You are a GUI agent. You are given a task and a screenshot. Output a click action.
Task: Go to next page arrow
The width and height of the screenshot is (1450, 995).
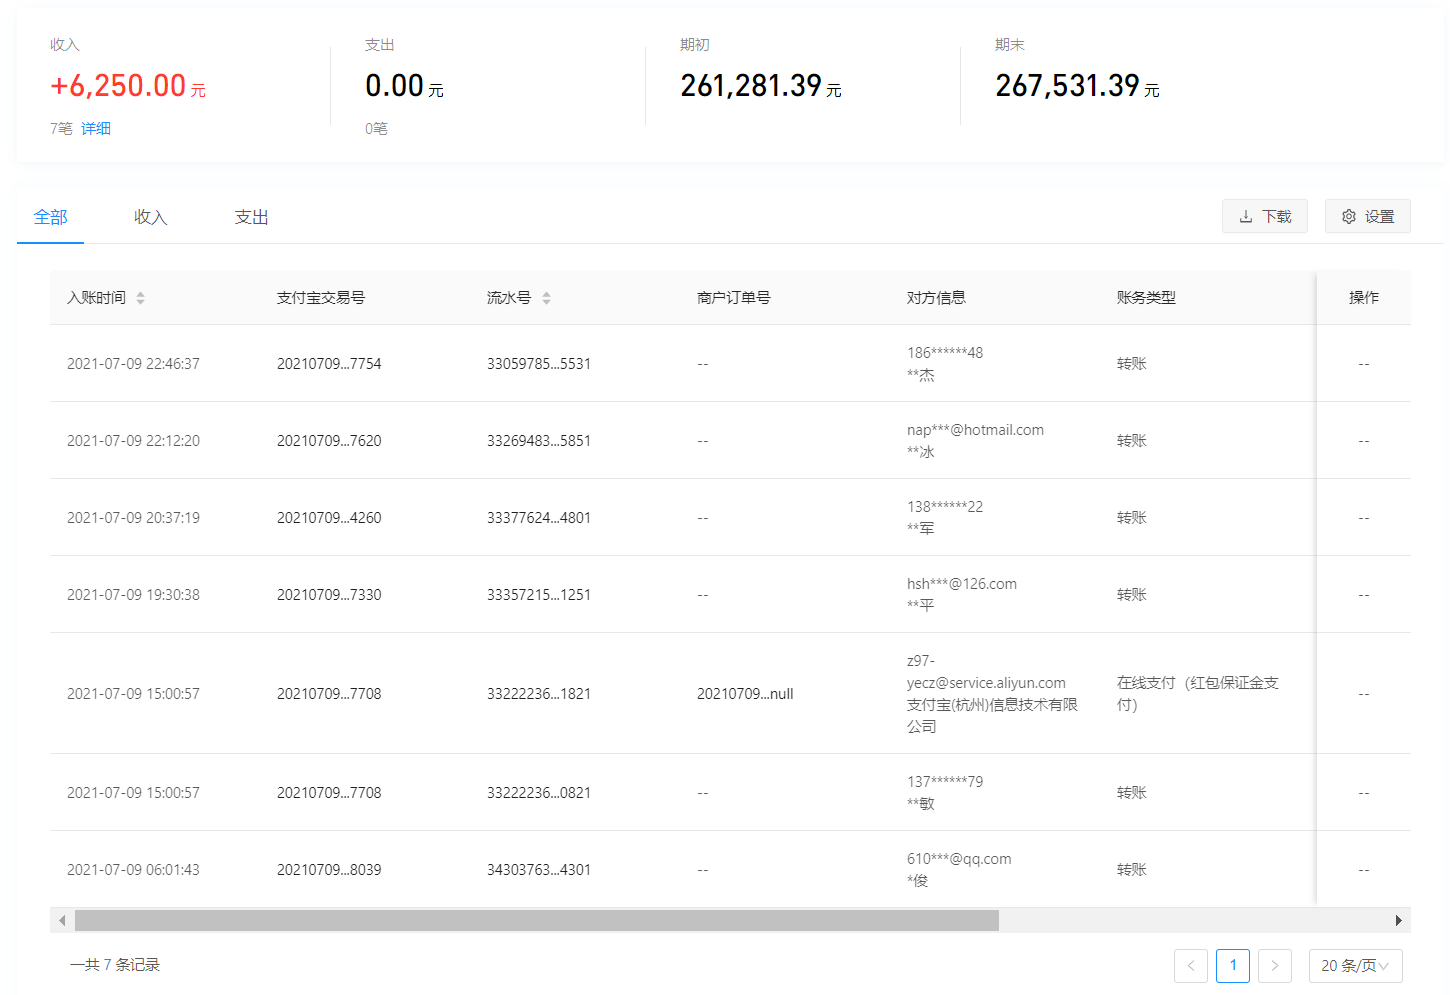(1274, 965)
